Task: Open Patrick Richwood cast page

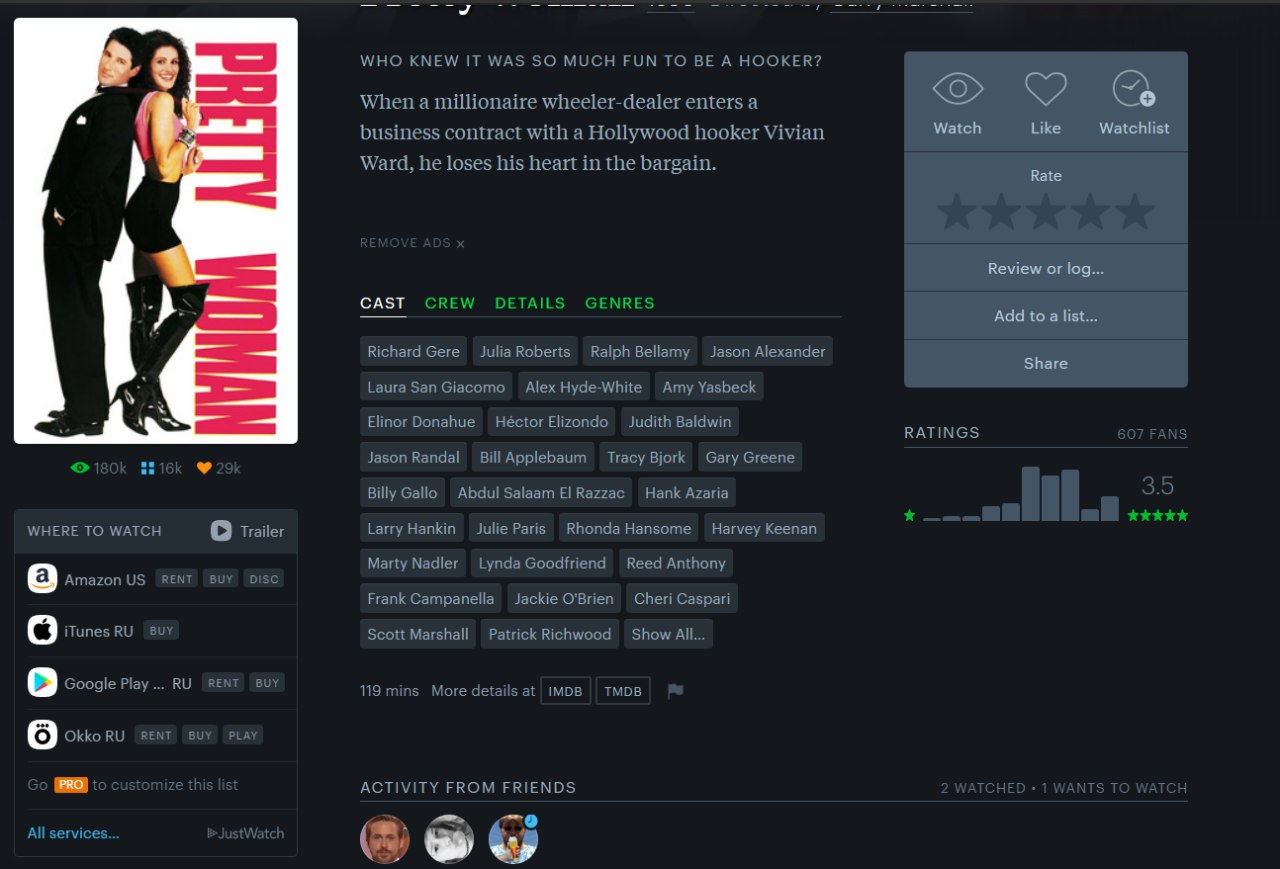Action: click(550, 634)
